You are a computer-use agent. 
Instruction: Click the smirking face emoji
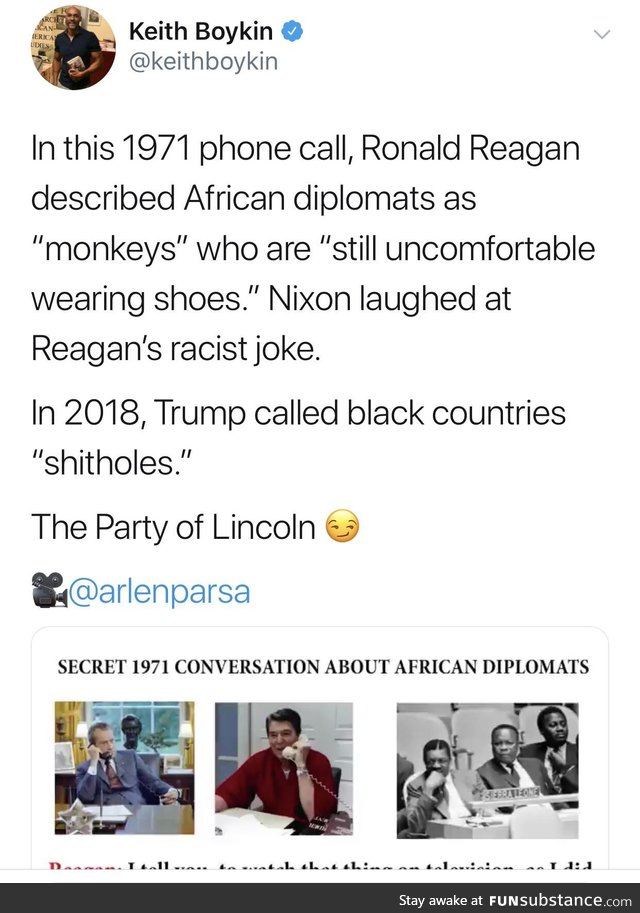342,527
